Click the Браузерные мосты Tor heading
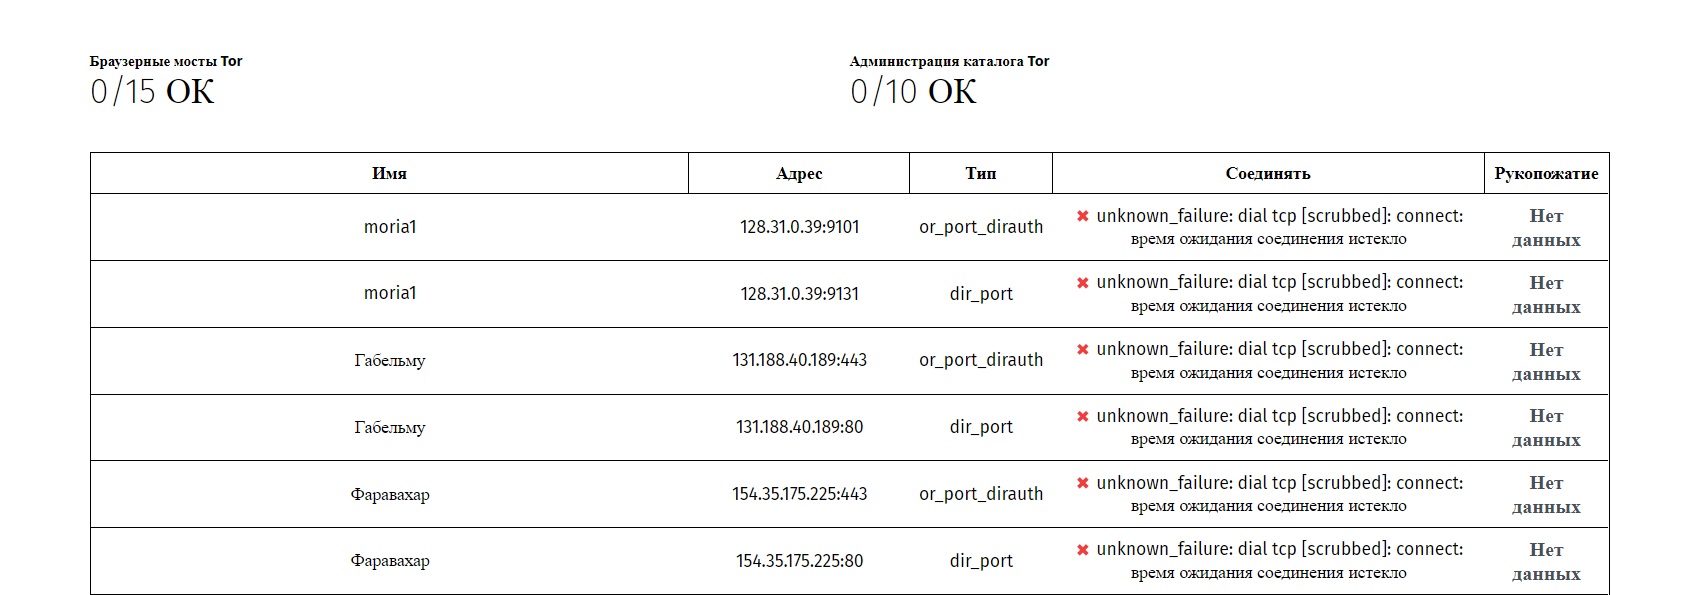 coord(166,61)
